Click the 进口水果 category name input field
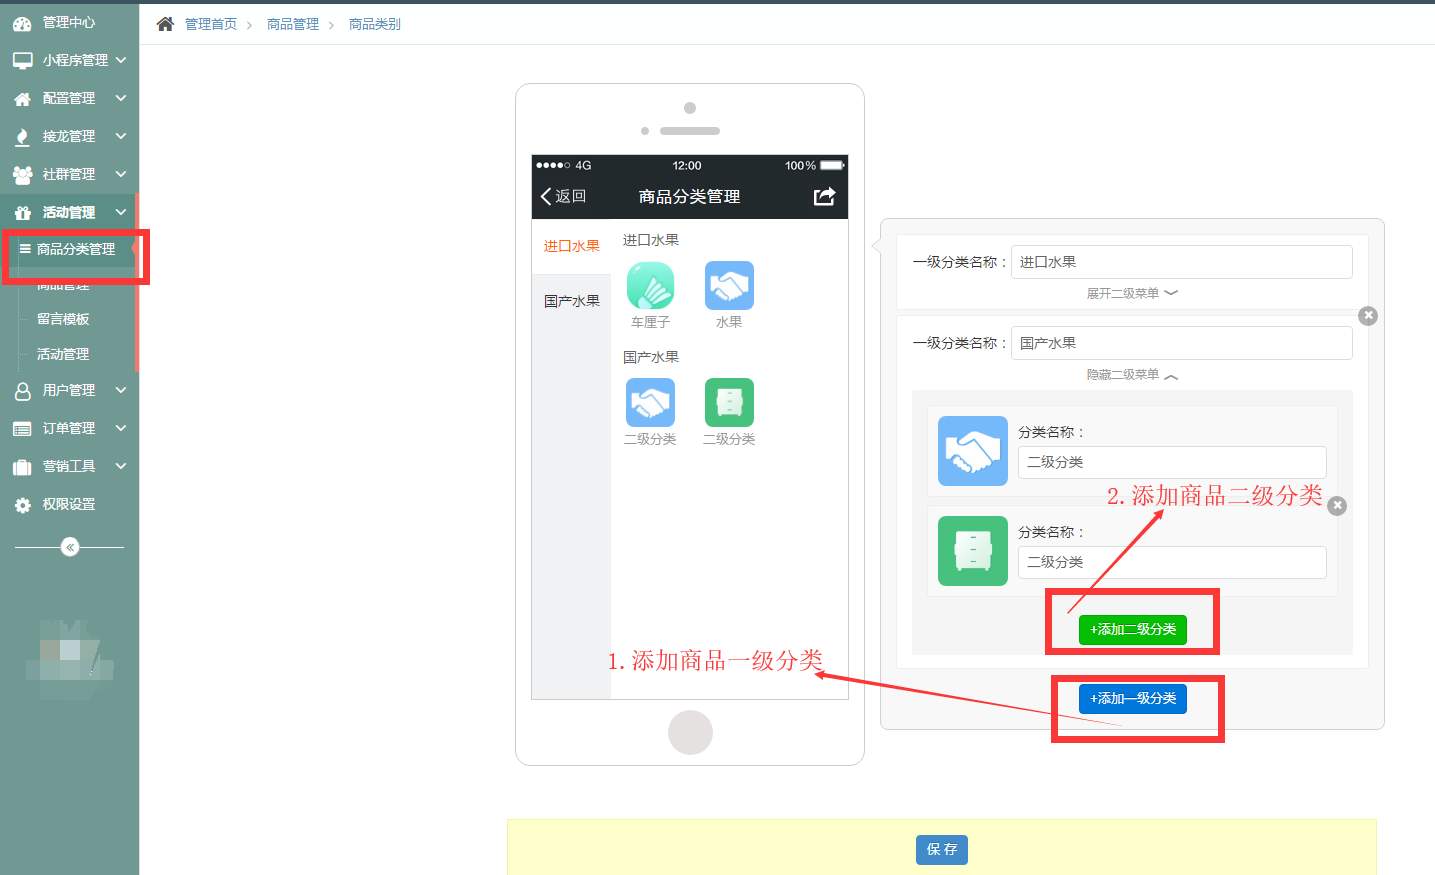Image resolution: width=1435 pixels, height=875 pixels. (1181, 261)
